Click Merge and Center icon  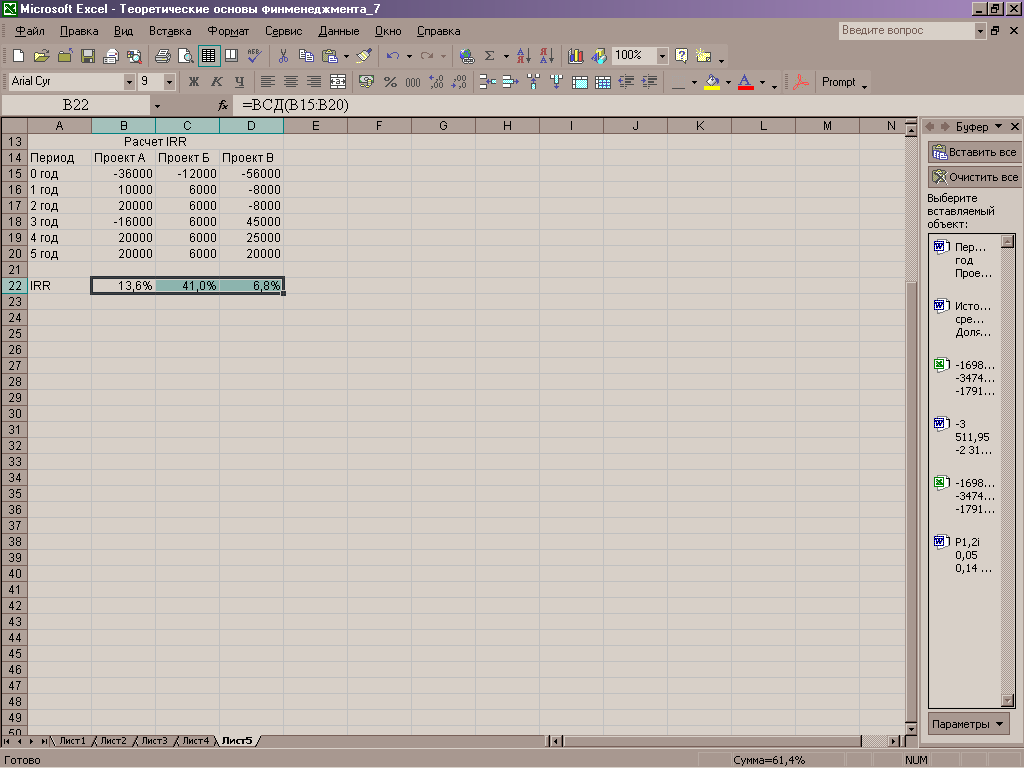pyautogui.click(x=338, y=82)
